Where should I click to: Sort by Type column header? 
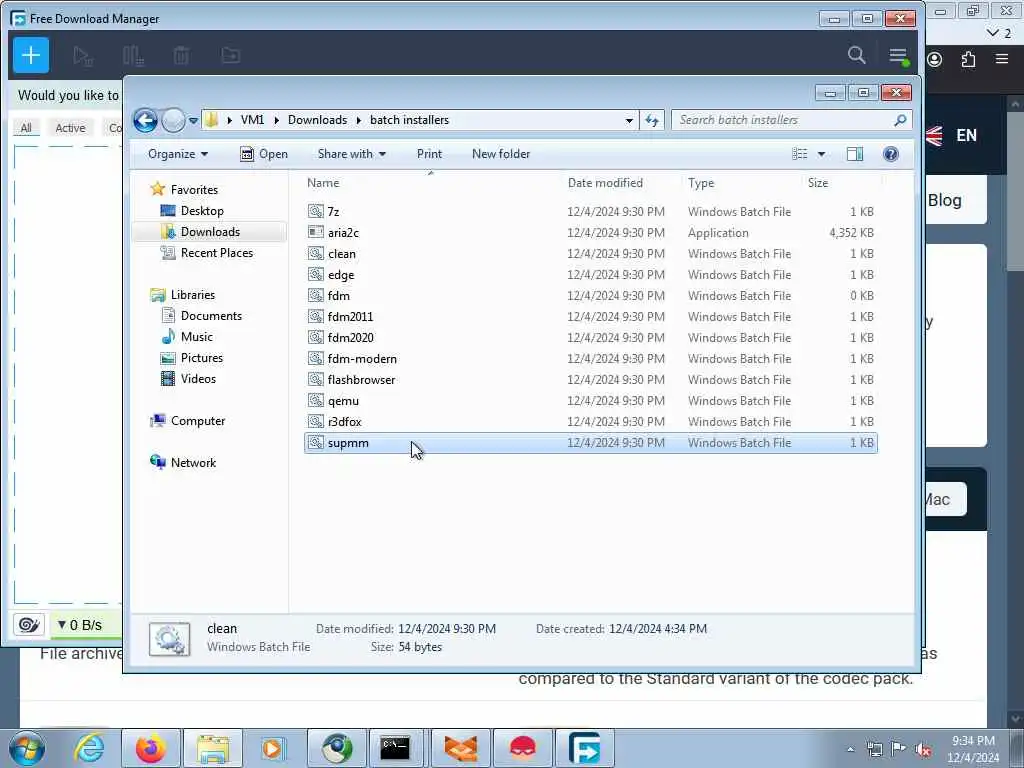coord(741,183)
